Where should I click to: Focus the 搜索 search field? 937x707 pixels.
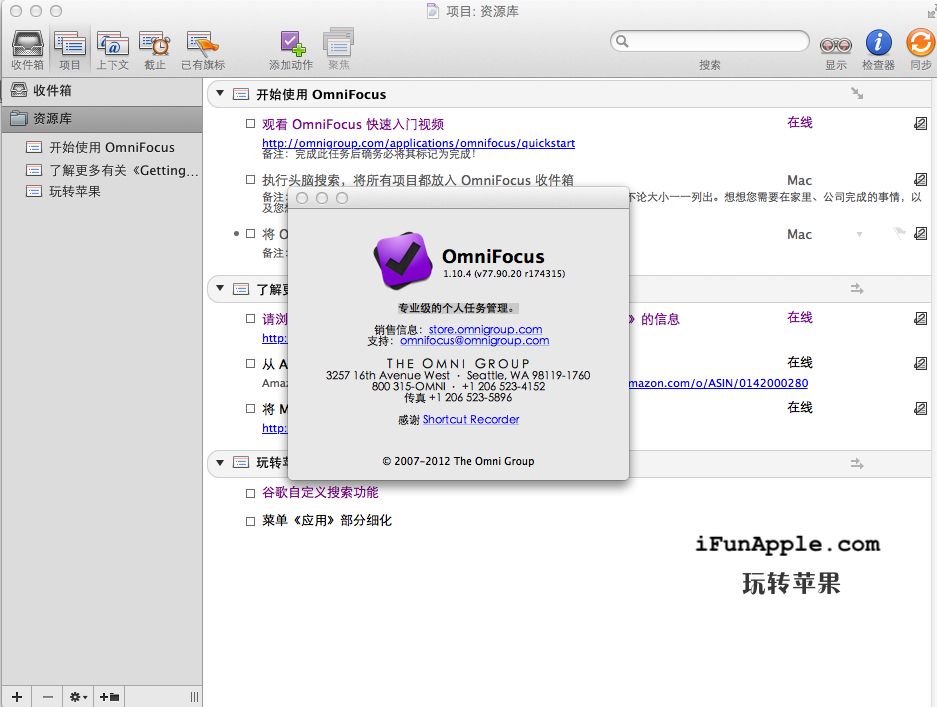point(710,41)
